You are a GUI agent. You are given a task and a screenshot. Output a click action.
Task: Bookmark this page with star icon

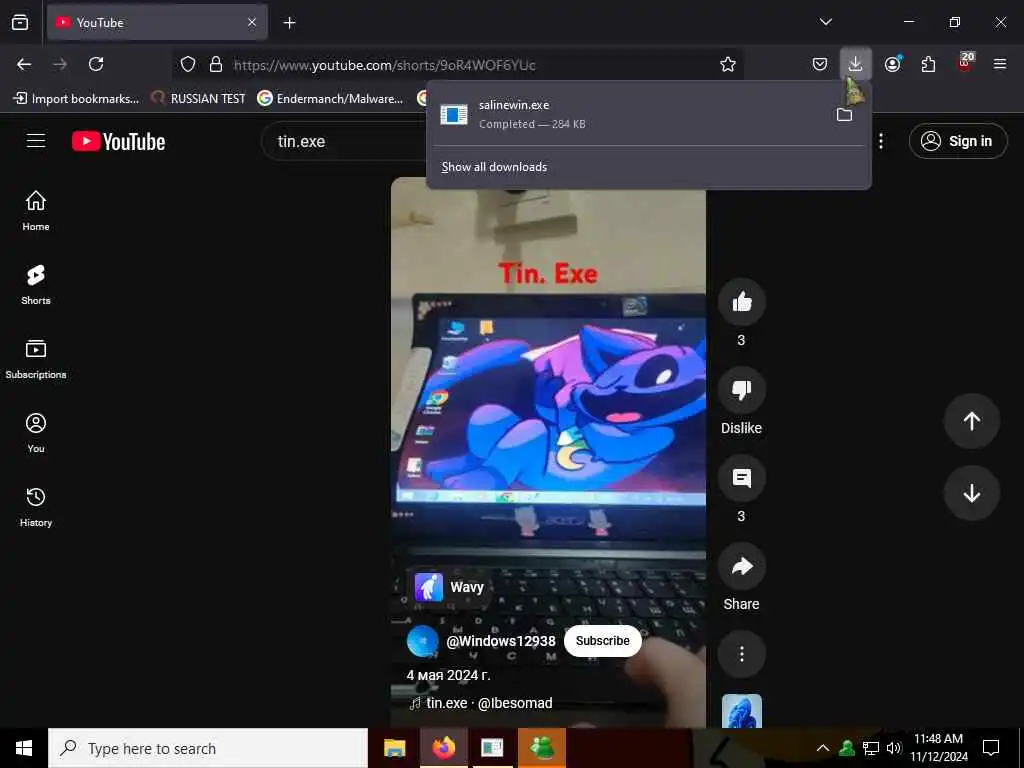tap(728, 64)
